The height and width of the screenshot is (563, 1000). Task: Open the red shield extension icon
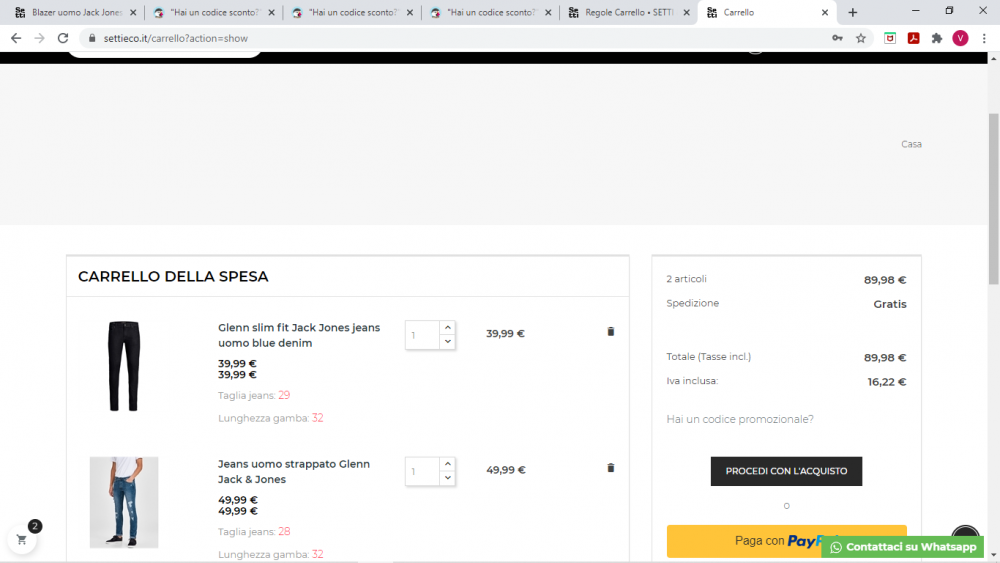click(890, 38)
